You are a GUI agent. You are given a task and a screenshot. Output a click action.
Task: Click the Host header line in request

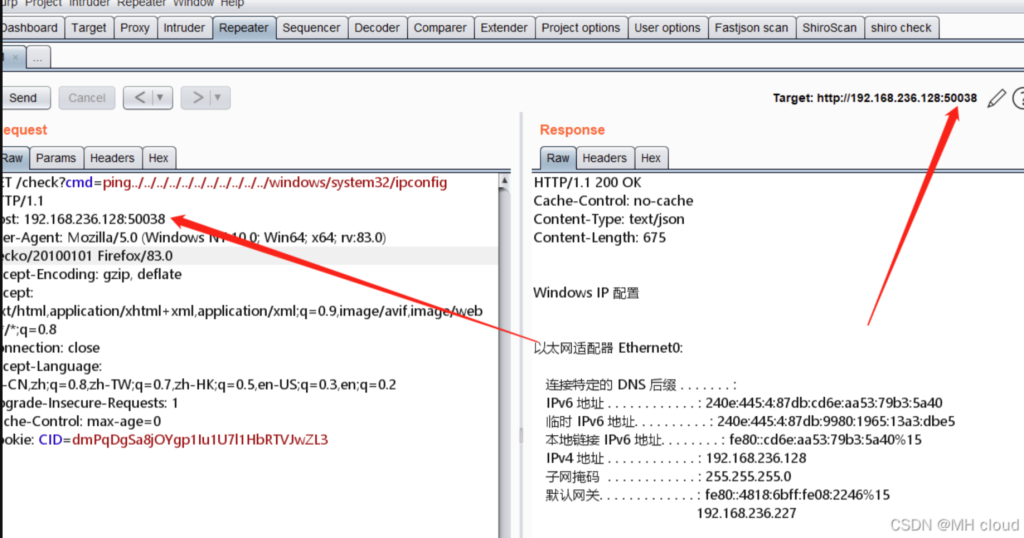tap(84, 219)
